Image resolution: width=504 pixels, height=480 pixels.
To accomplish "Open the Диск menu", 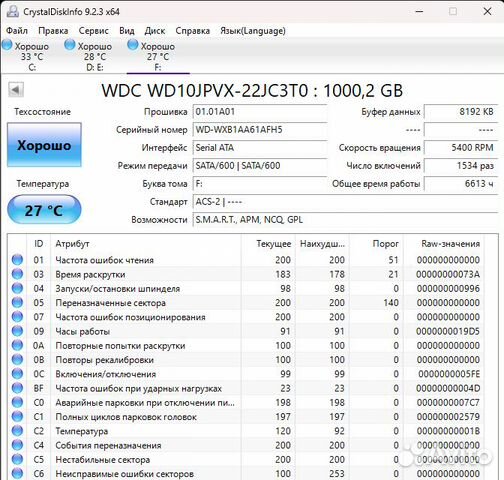I will pos(155,31).
